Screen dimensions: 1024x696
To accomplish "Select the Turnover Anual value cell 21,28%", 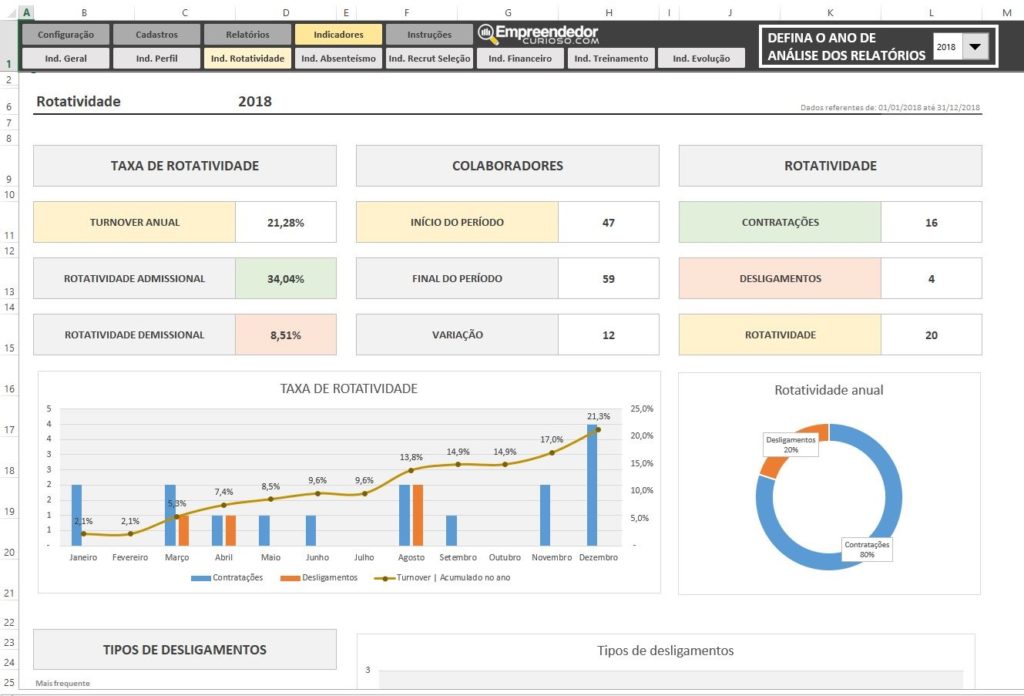I will click(x=286, y=222).
